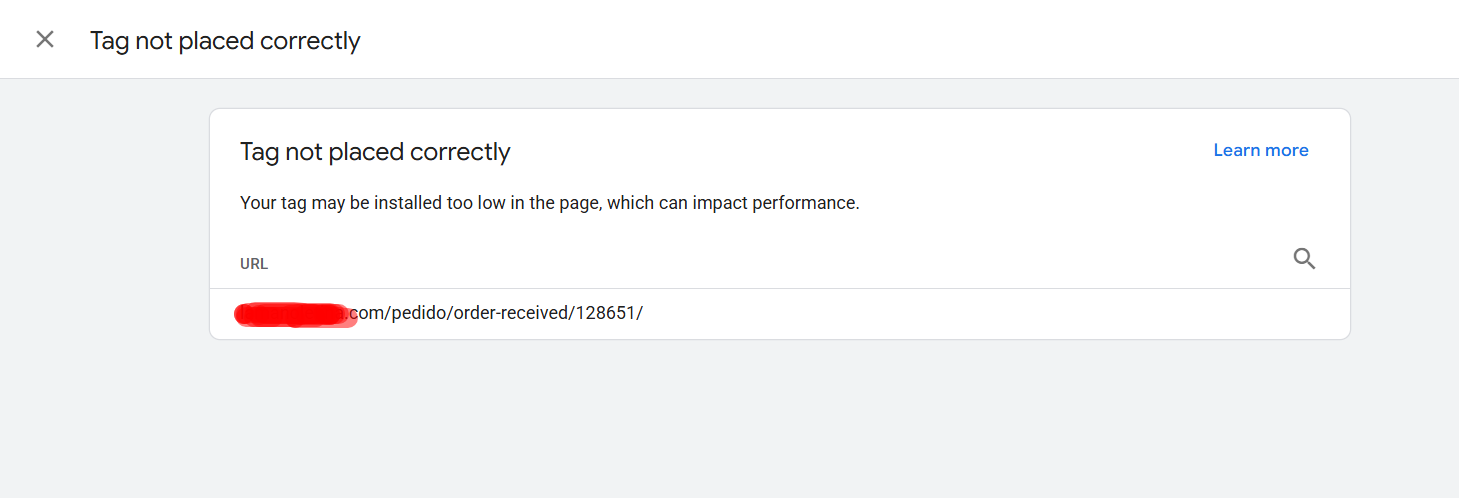
Task: Click the top bar title Tag not placed correctly
Action: tap(225, 41)
